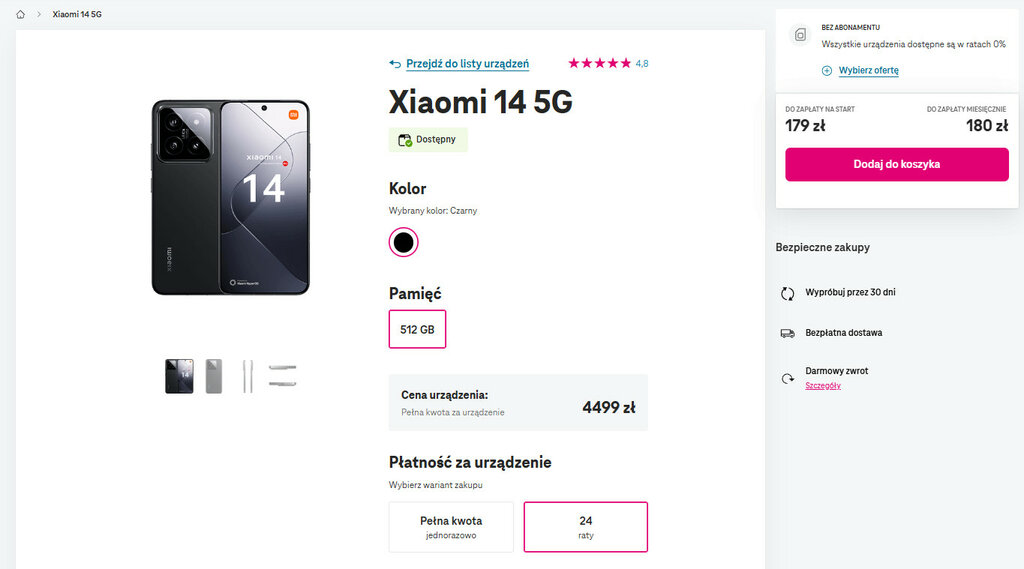Image resolution: width=1024 pixels, height=569 pixels.
Task: Click the star rating icons
Action: tap(599, 63)
